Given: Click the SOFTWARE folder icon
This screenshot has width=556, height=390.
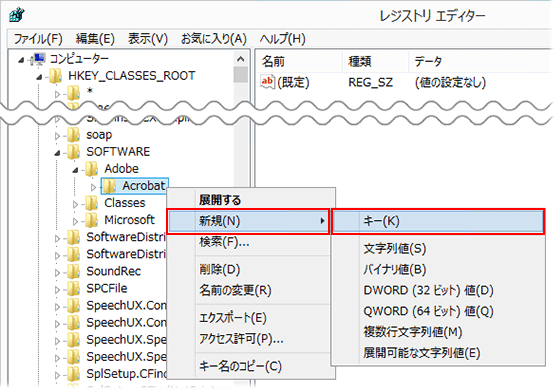Looking at the screenshot, I should (x=74, y=152).
